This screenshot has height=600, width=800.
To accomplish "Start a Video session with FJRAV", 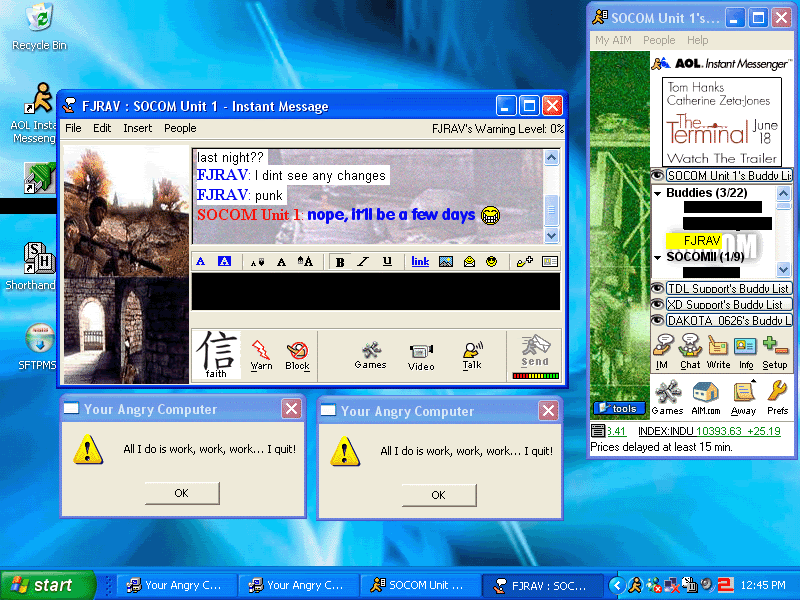I will click(421, 356).
